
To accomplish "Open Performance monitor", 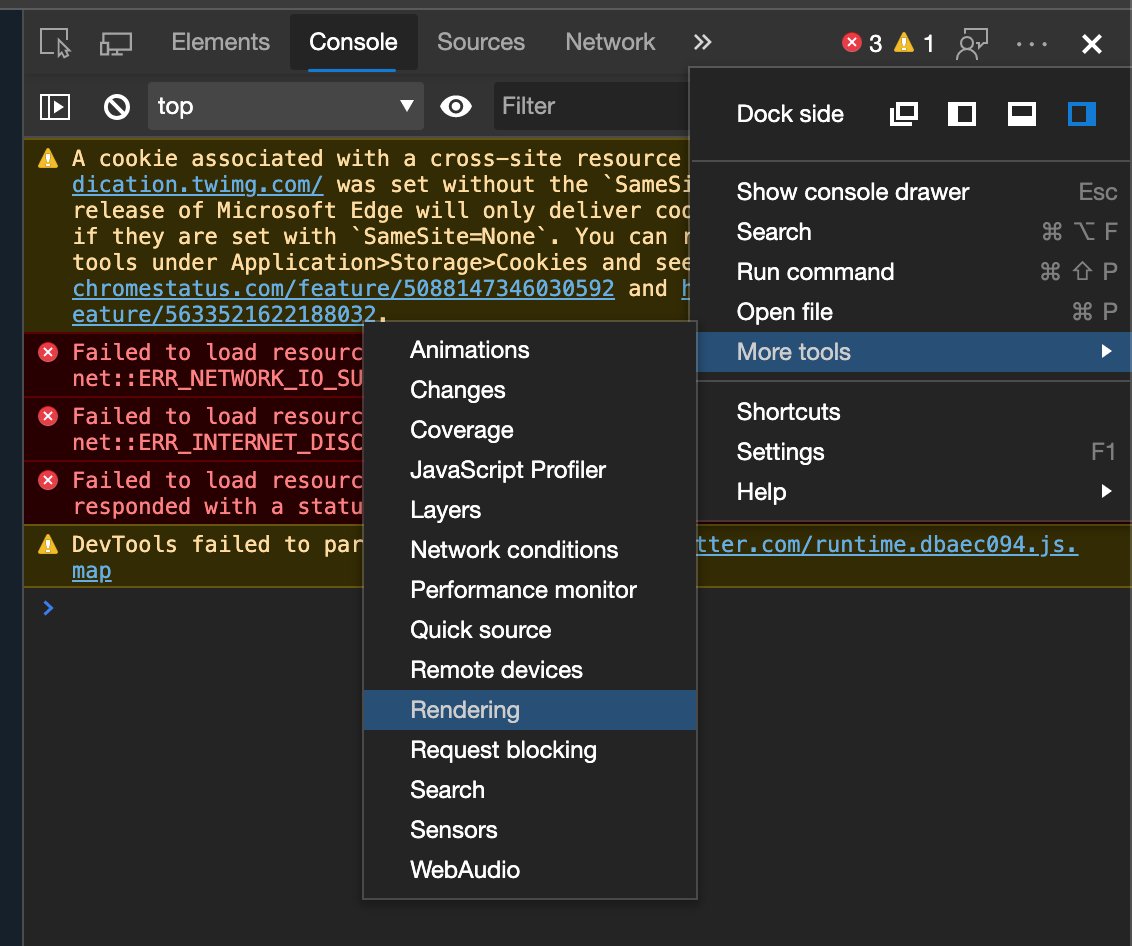I will (x=530, y=590).
